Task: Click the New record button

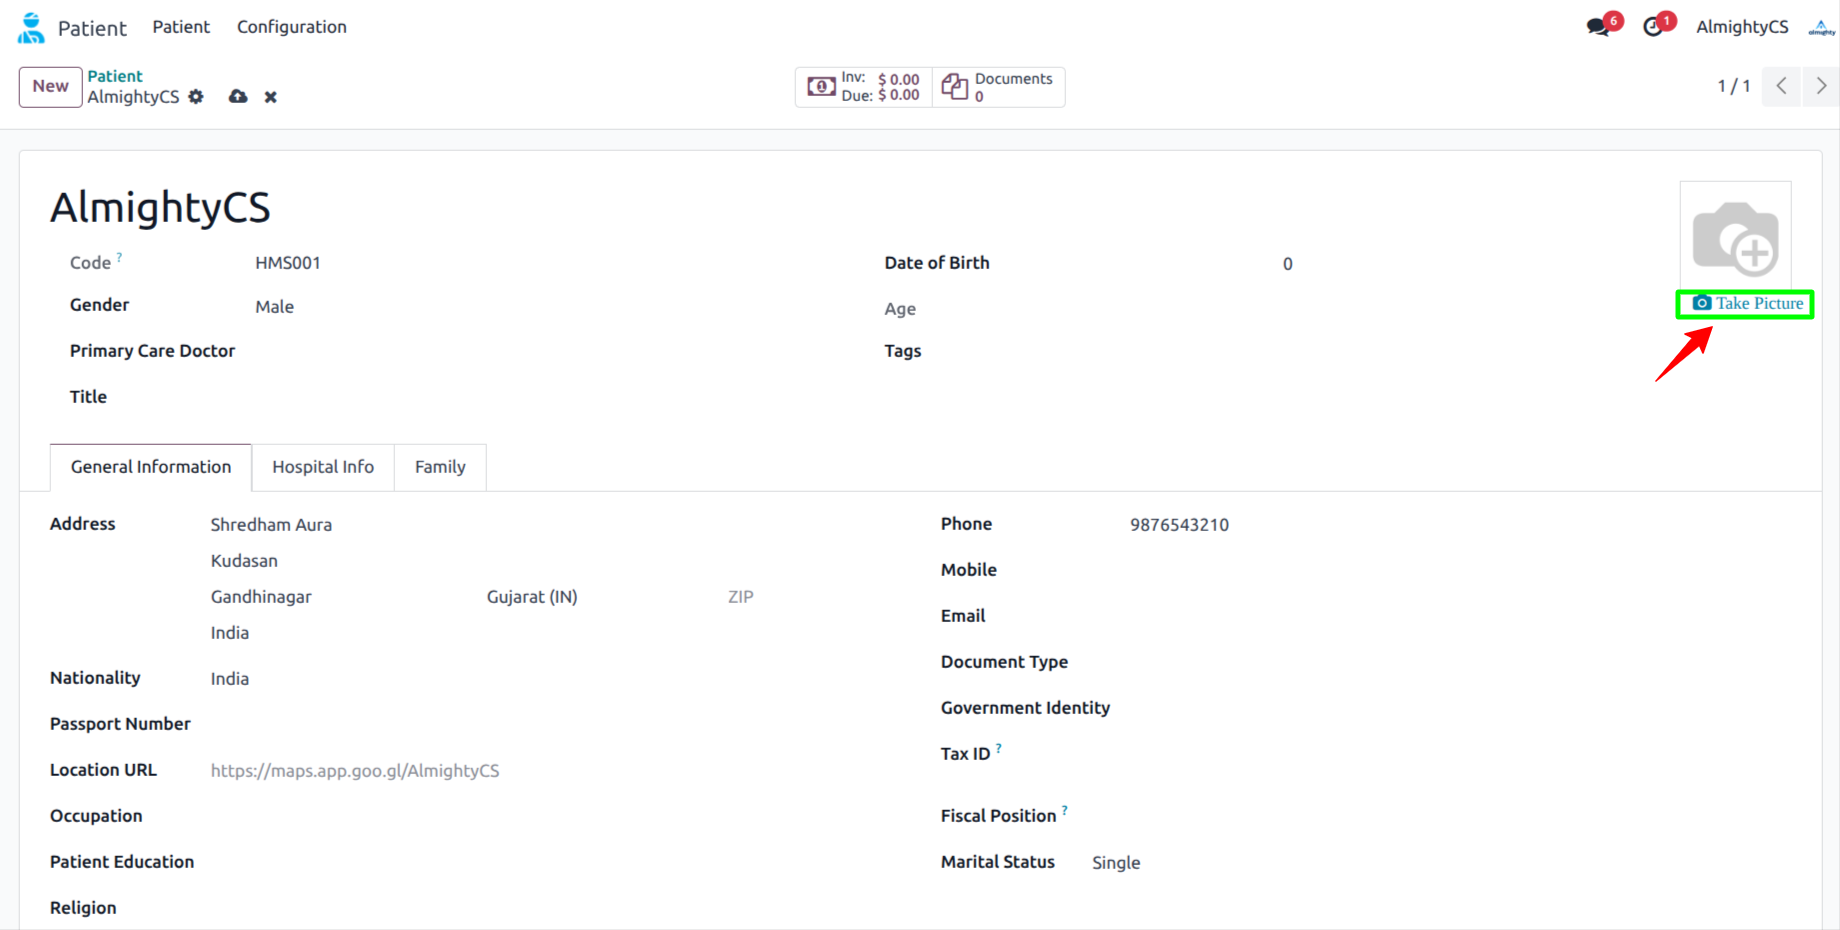Action: (50, 87)
